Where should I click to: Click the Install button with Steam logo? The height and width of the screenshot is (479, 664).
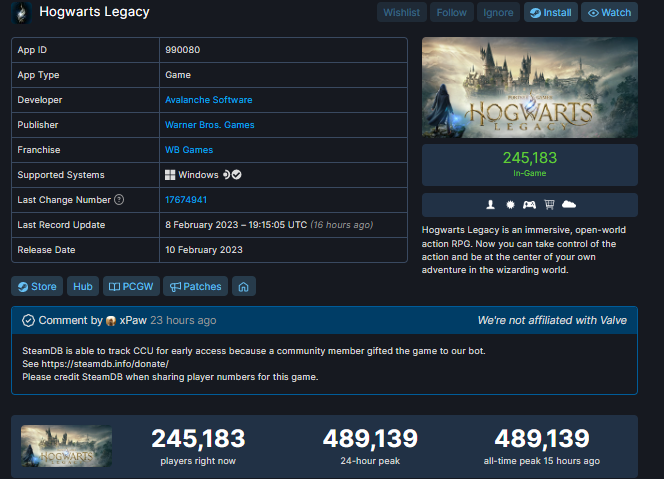551,13
